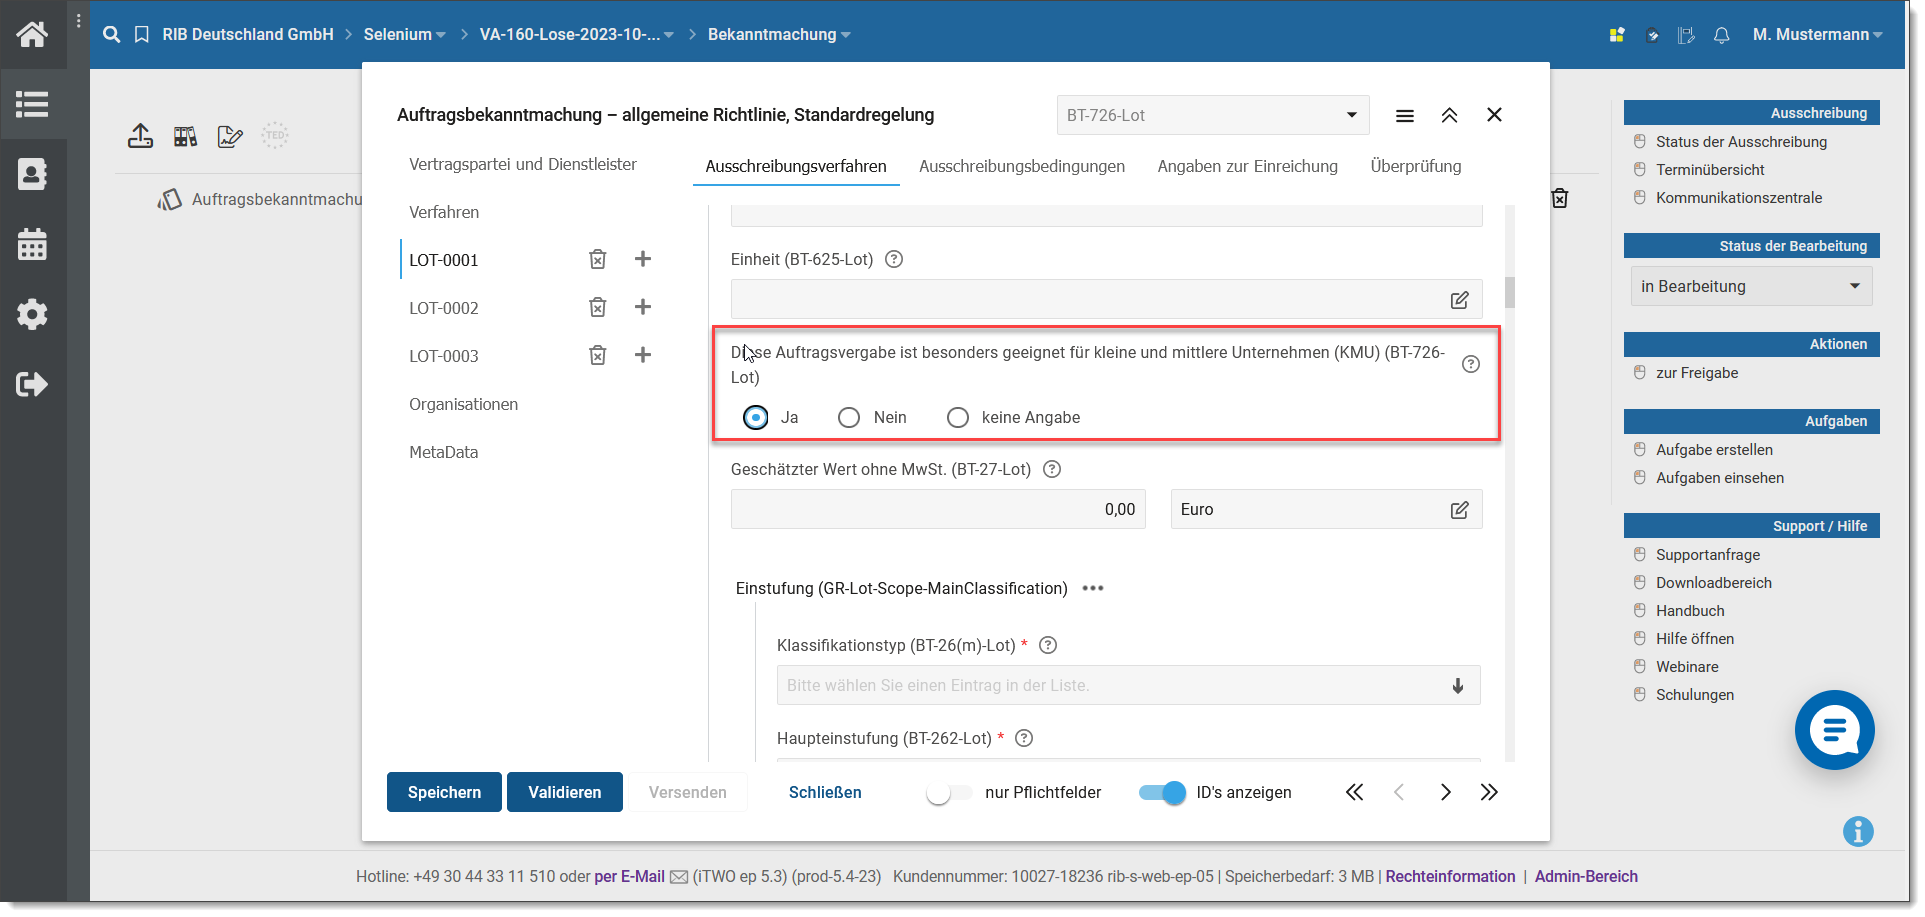1925x917 pixels.
Task: Open the Klassifikationstyp list dropdown
Action: pyautogui.click(x=1128, y=685)
